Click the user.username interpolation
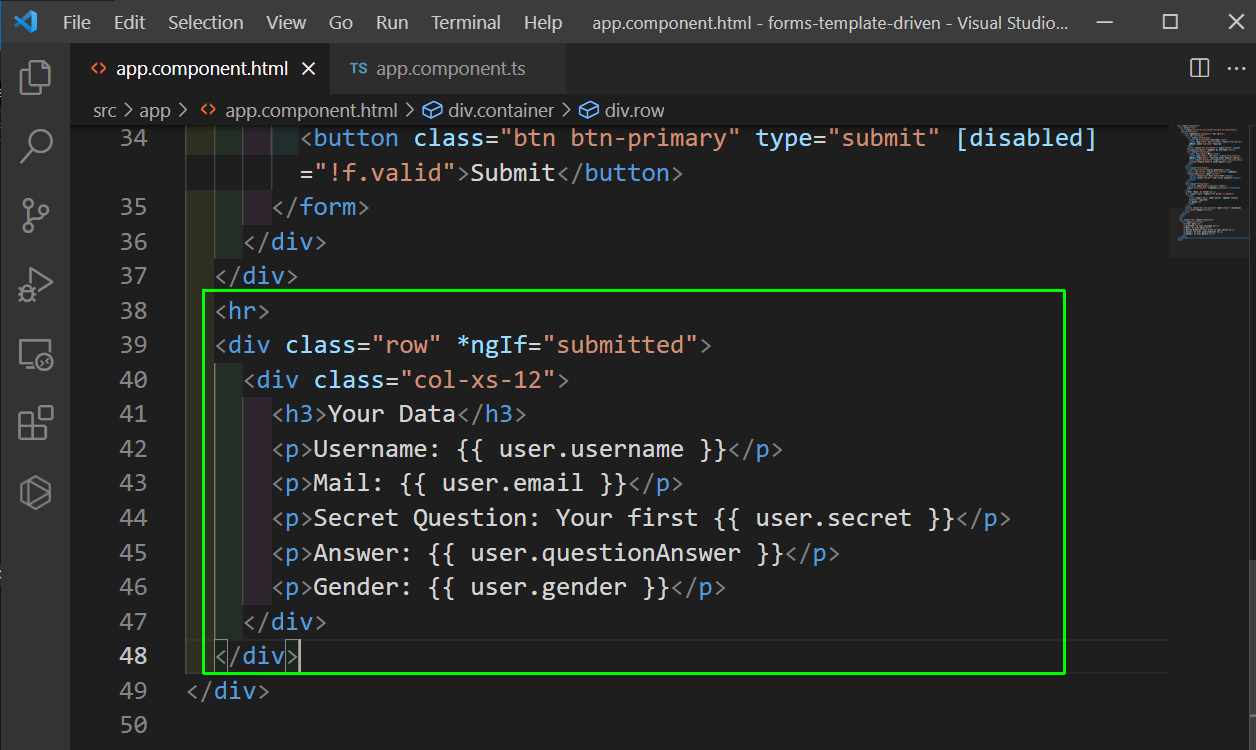The height and width of the screenshot is (750, 1256). [x=591, y=448]
